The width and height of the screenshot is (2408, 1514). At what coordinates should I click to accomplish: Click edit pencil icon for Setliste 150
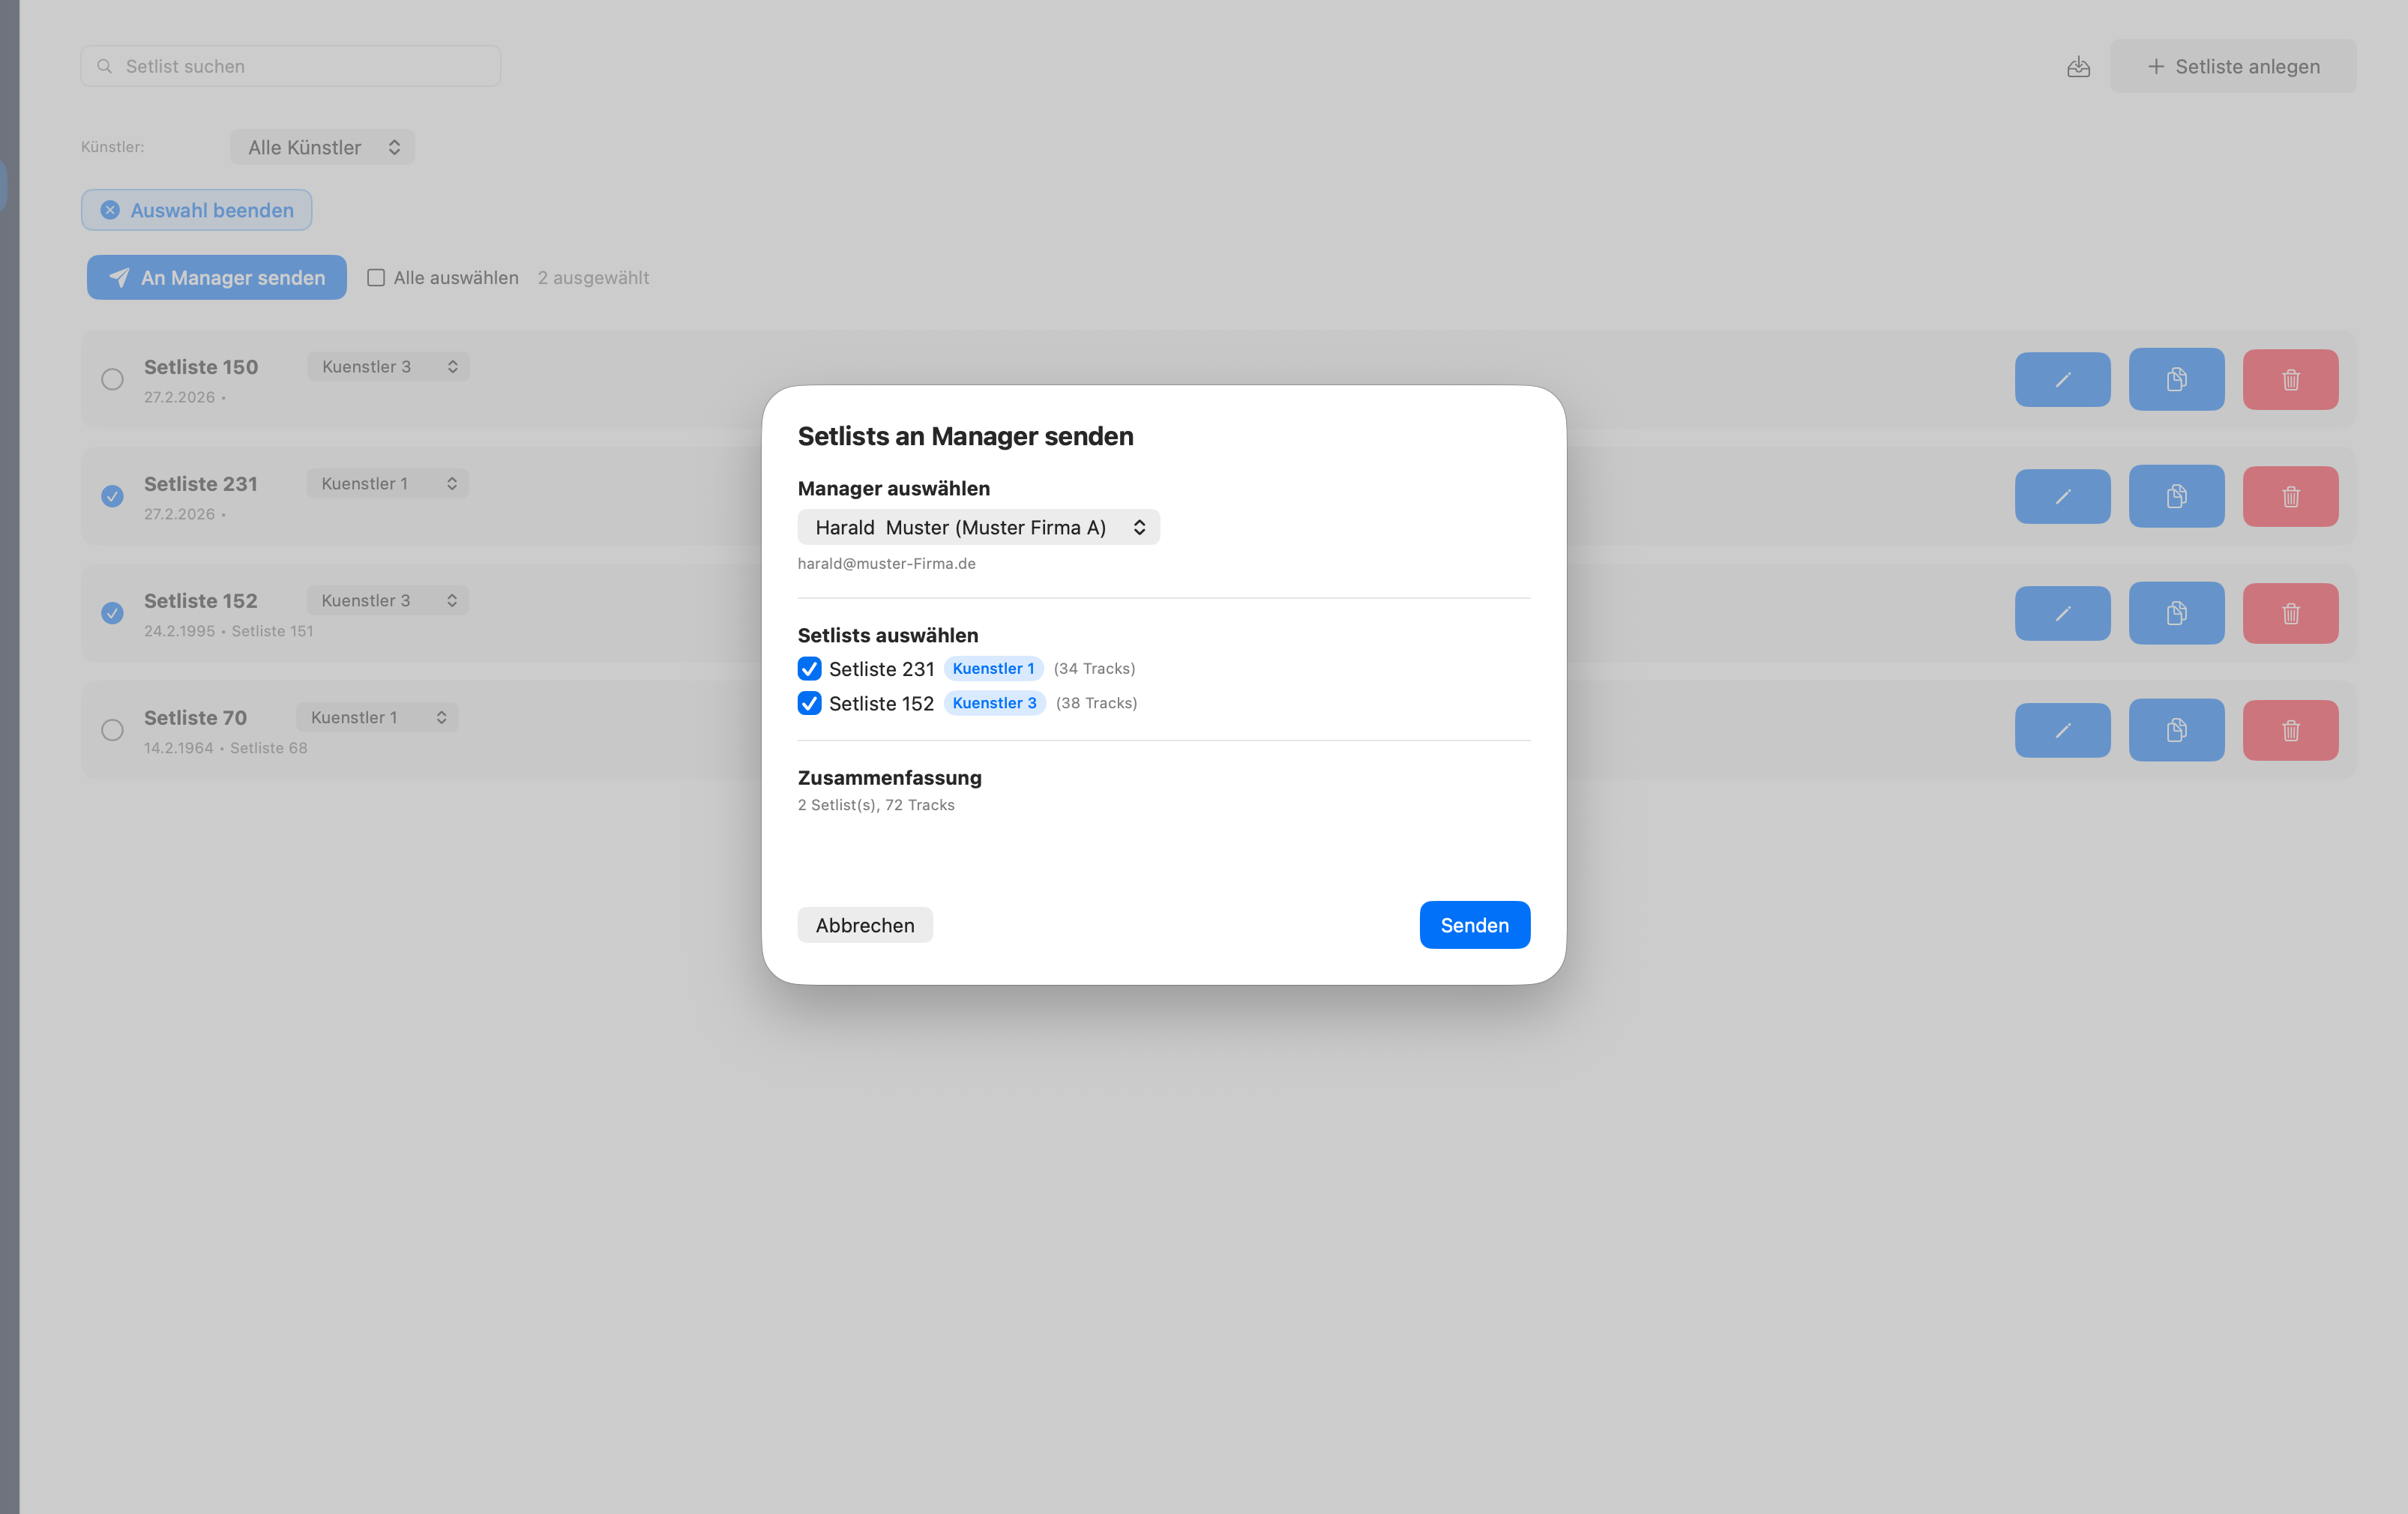point(2062,380)
